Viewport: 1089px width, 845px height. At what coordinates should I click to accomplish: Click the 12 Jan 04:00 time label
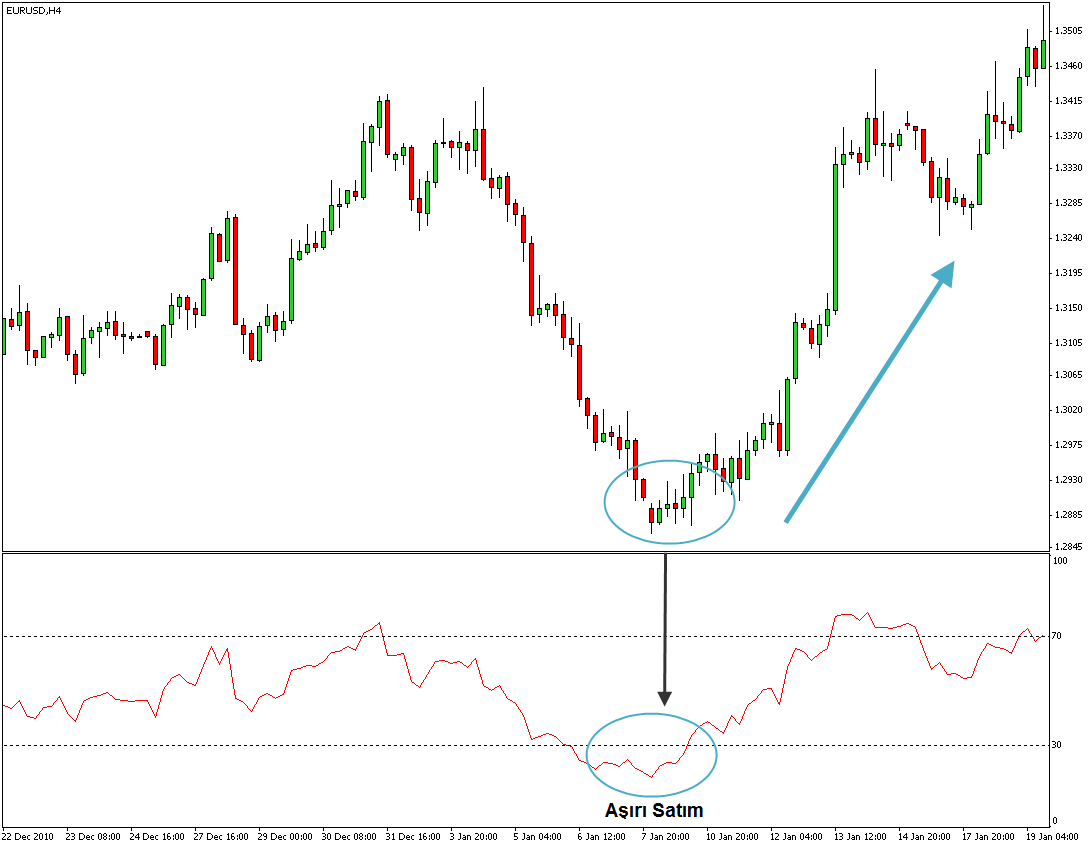tap(797, 837)
